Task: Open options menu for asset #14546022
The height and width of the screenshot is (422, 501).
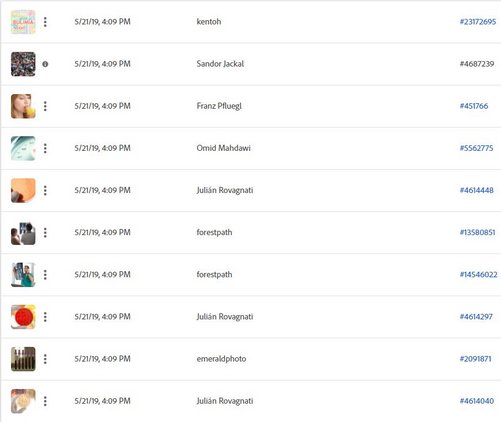Action: [45, 275]
